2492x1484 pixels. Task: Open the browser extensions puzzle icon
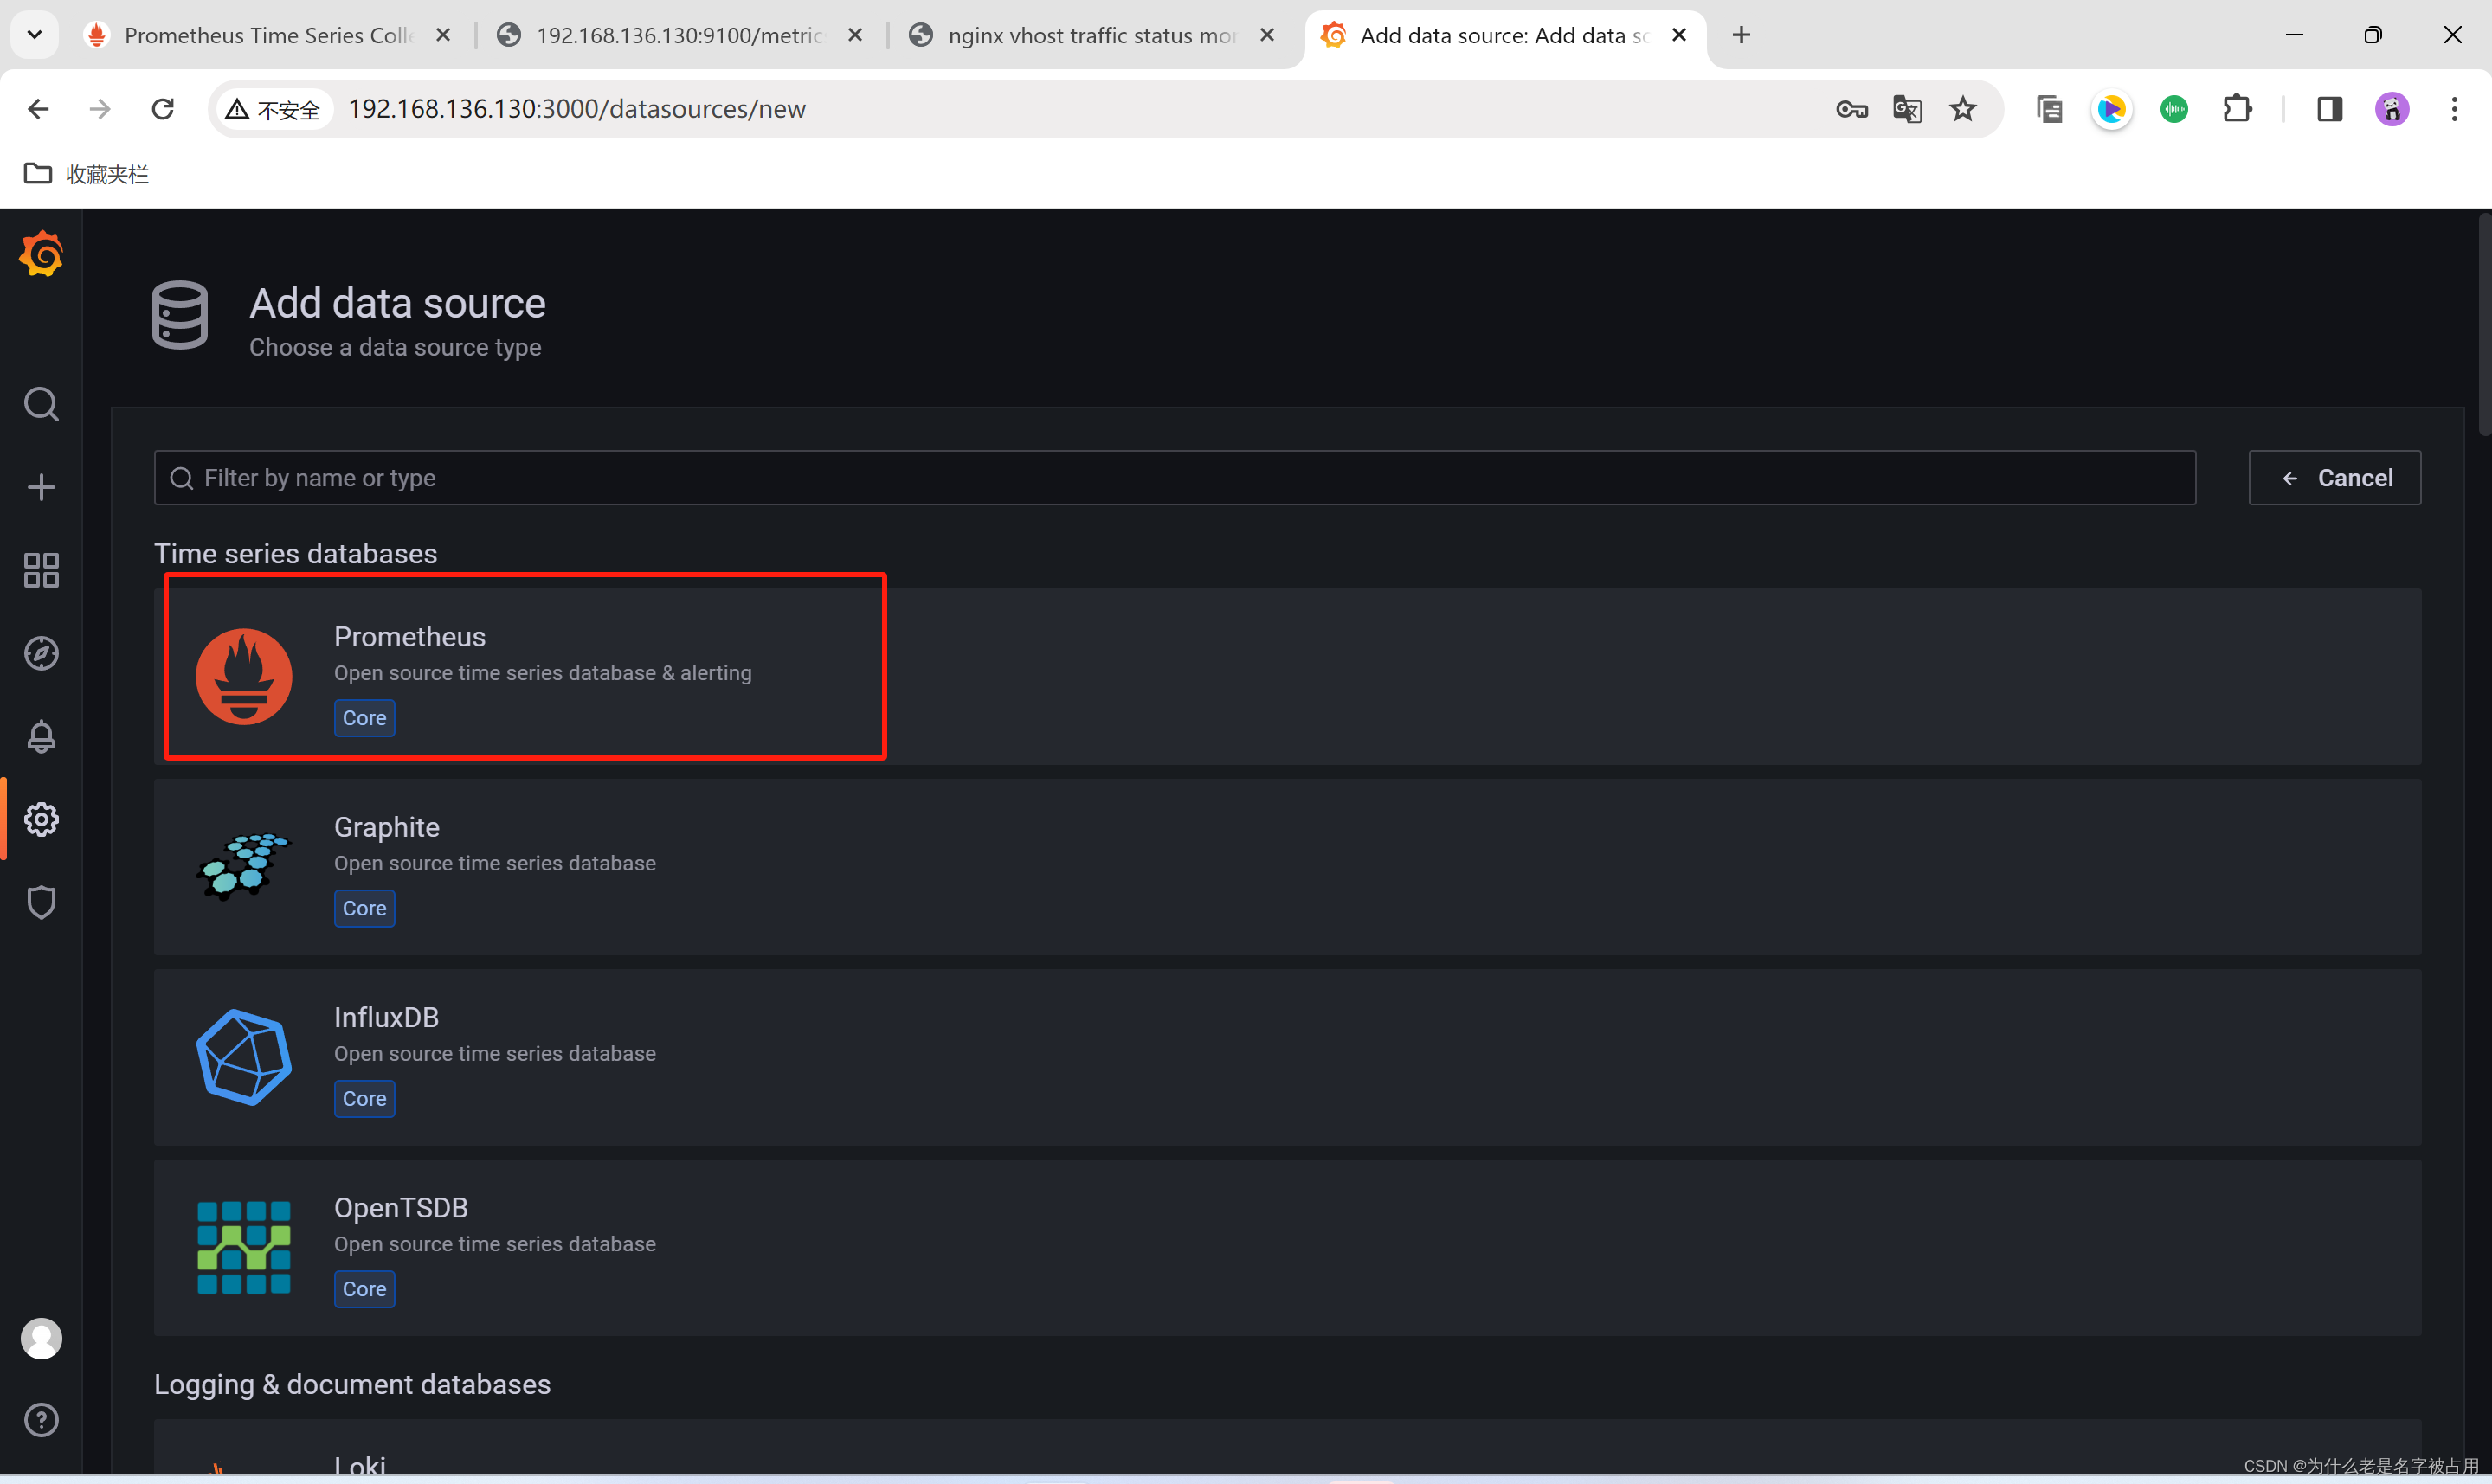tap(2237, 108)
